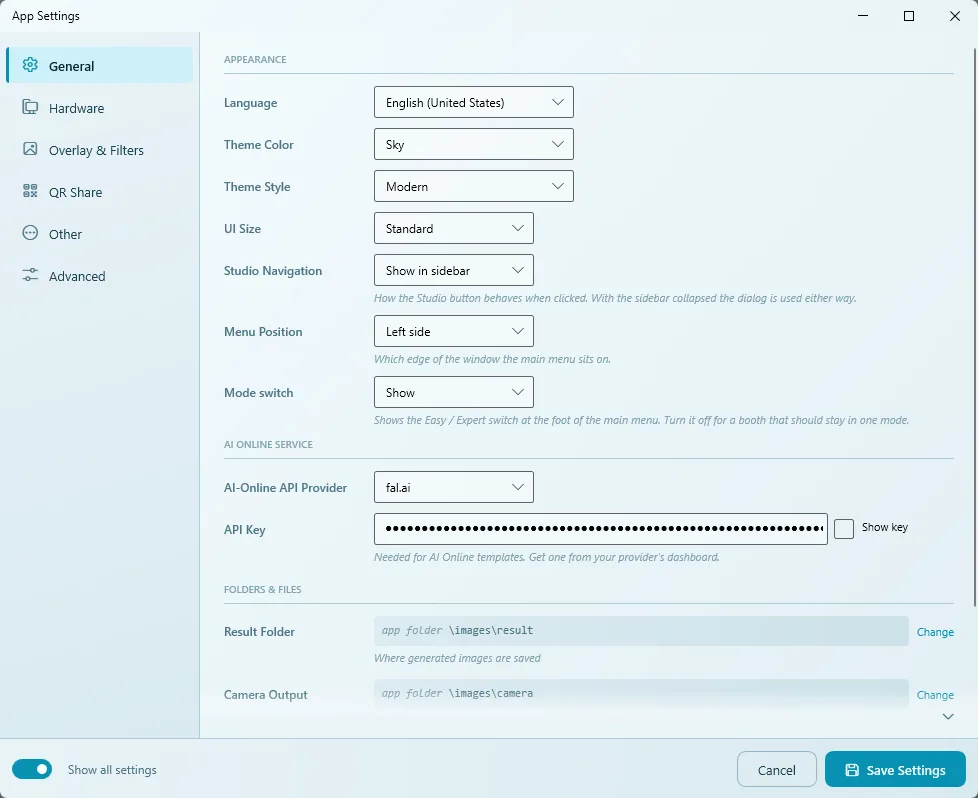Click the 'Which edge of the window' hint text

click(x=492, y=359)
